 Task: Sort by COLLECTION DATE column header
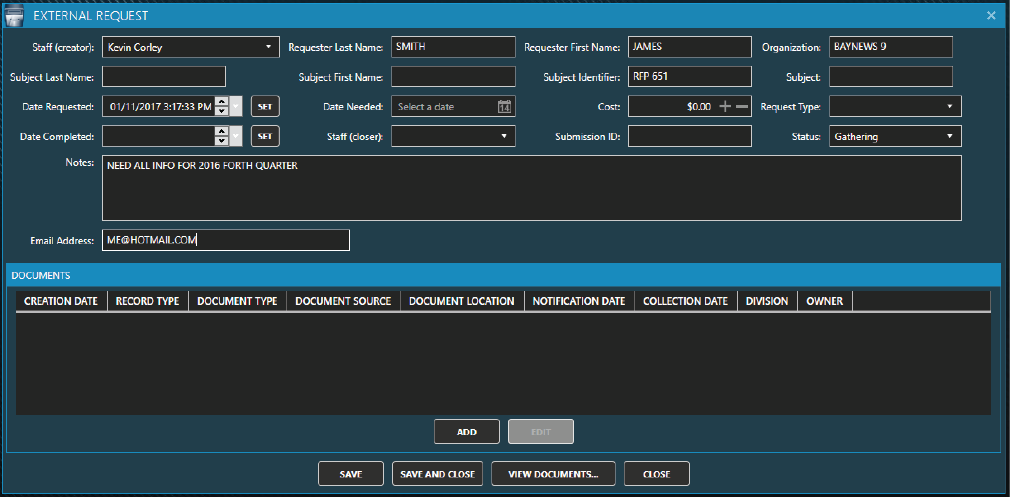[685, 301]
